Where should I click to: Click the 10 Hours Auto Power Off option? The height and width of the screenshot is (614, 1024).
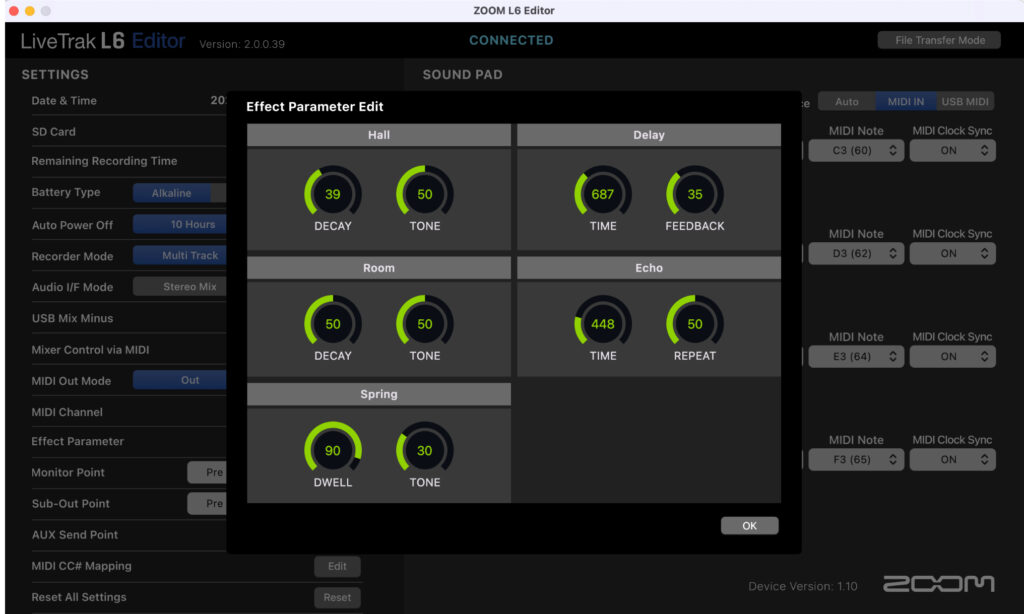tap(180, 224)
